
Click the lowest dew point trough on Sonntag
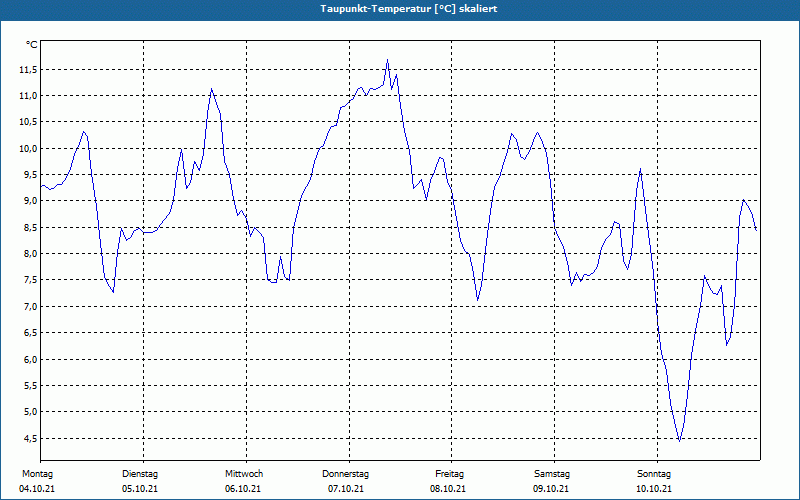pos(680,441)
